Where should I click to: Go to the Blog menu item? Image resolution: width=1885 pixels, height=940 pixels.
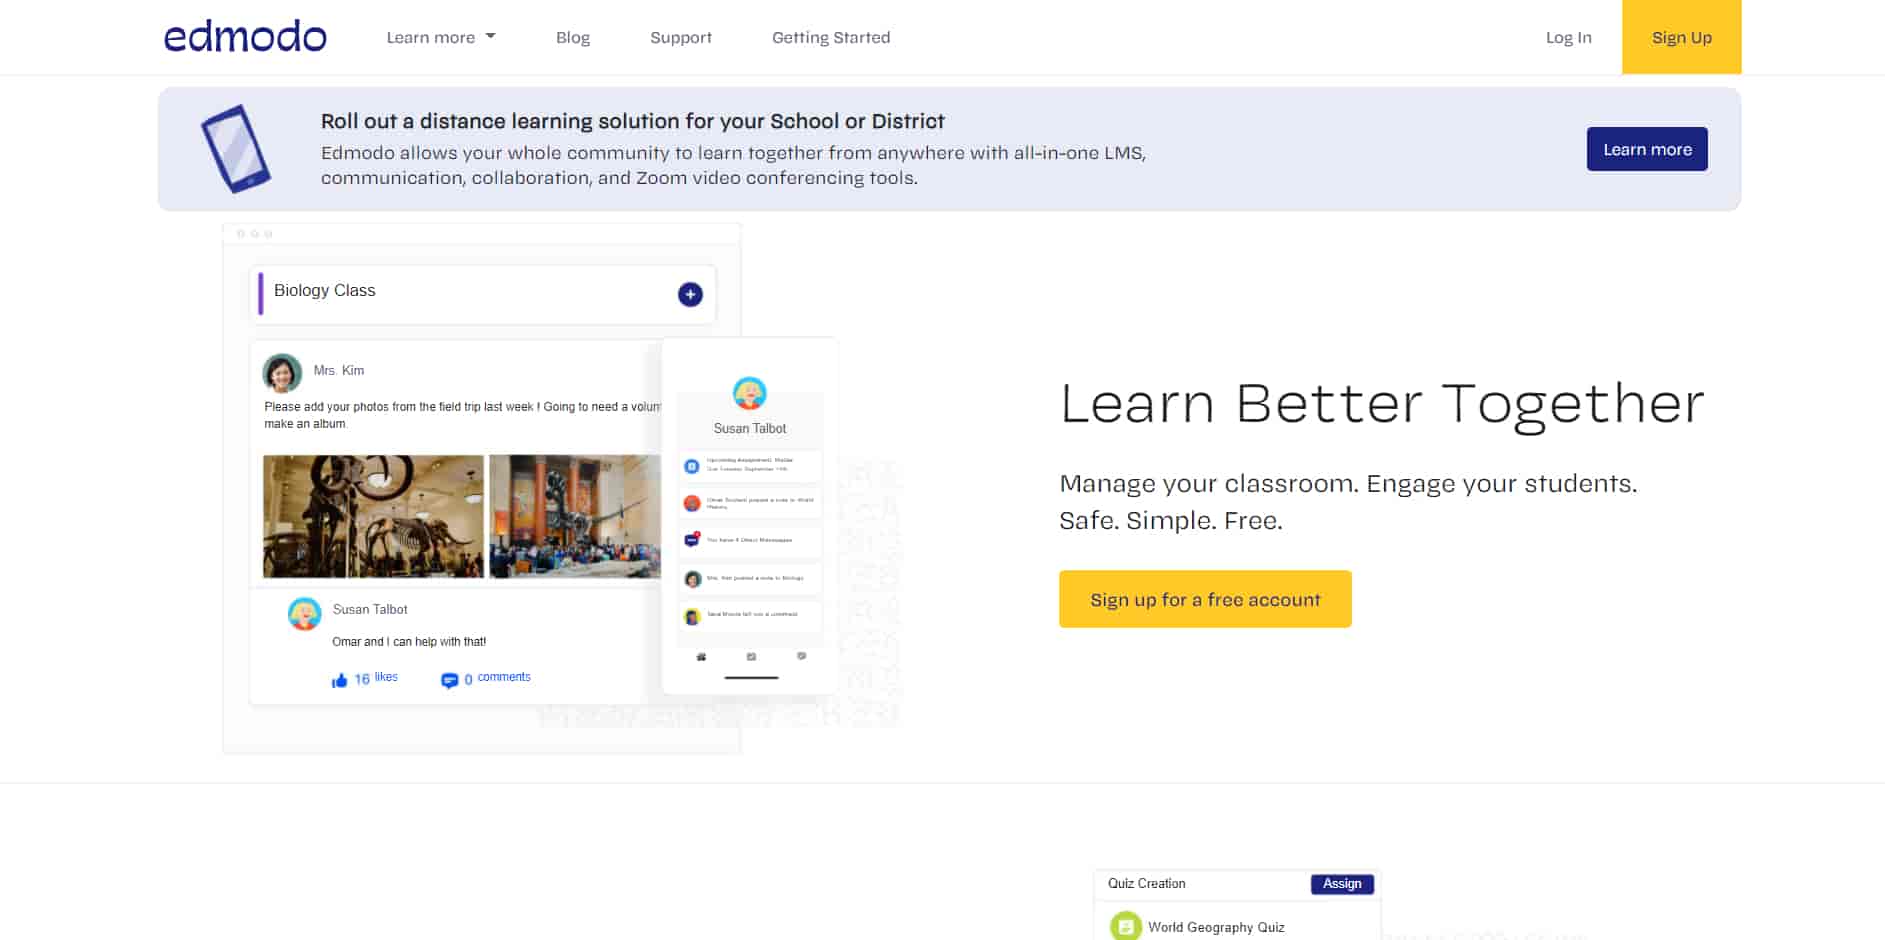point(573,37)
